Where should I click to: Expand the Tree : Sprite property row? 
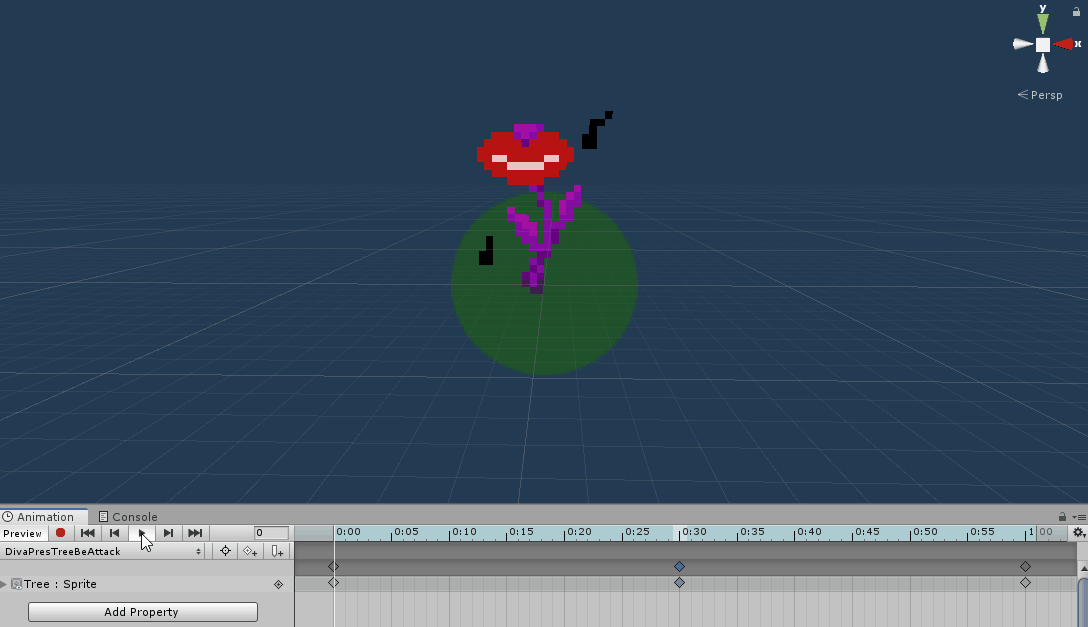(3, 584)
